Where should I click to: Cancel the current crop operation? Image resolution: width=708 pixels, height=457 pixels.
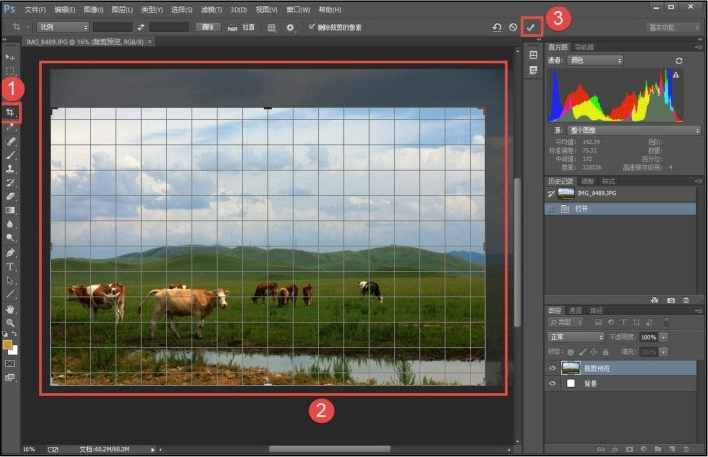pos(513,28)
